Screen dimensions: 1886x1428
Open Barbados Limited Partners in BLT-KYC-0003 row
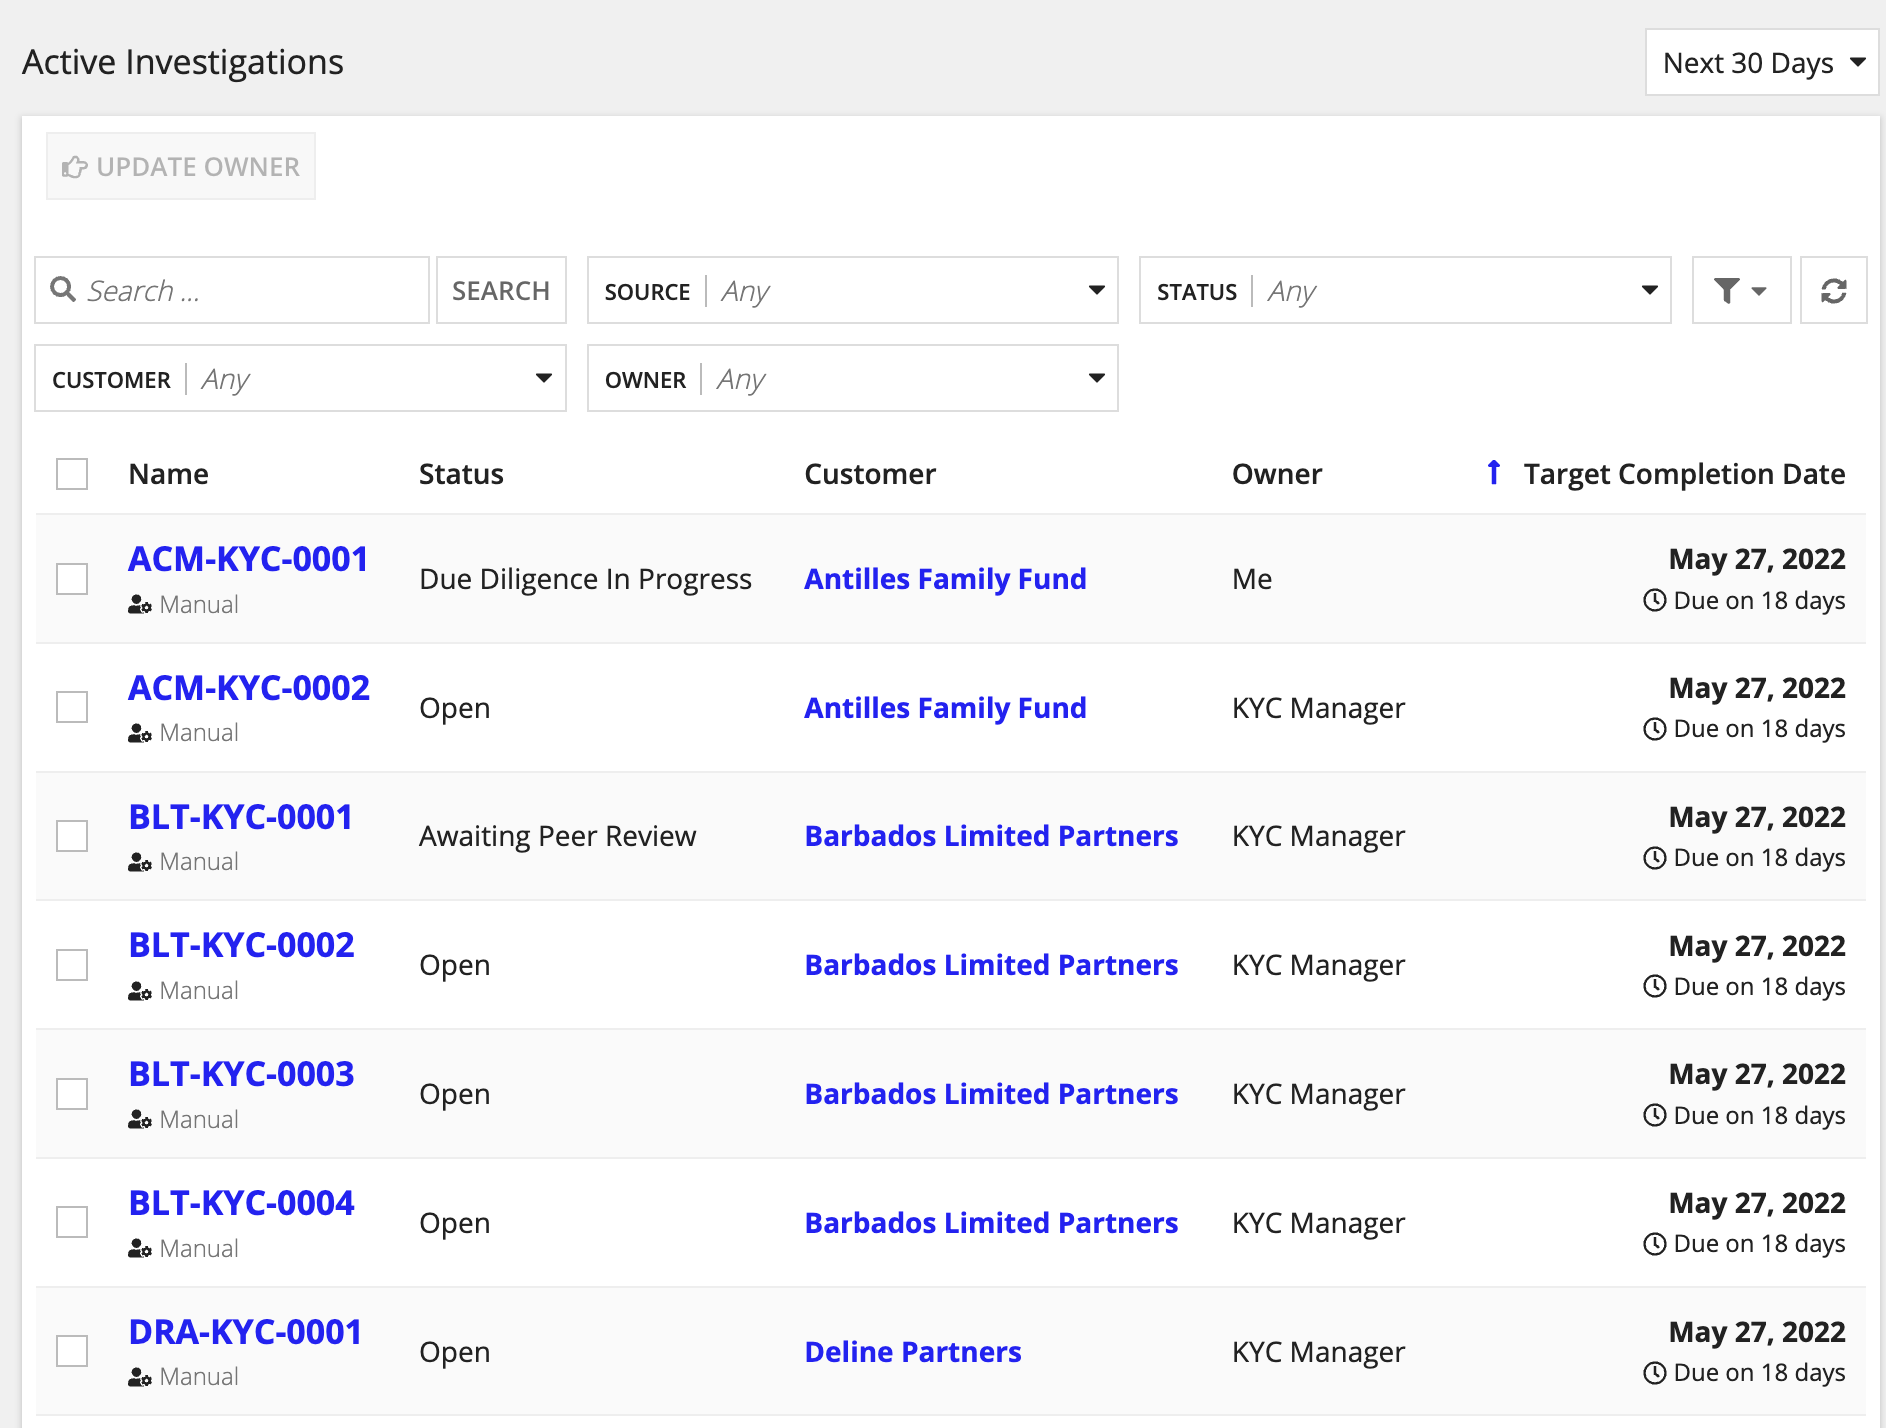coord(991,1094)
